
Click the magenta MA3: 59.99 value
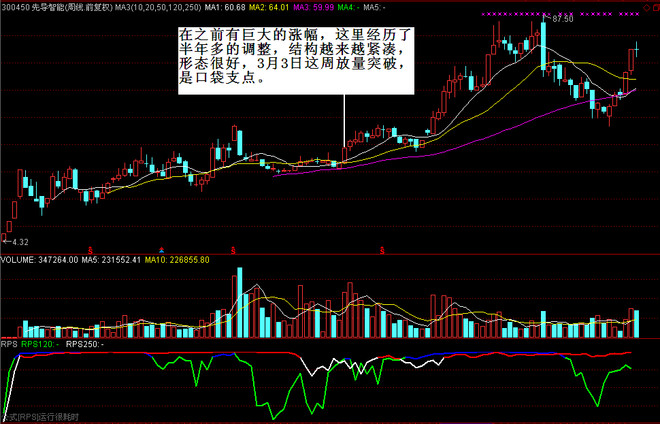(x=314, y=7)
